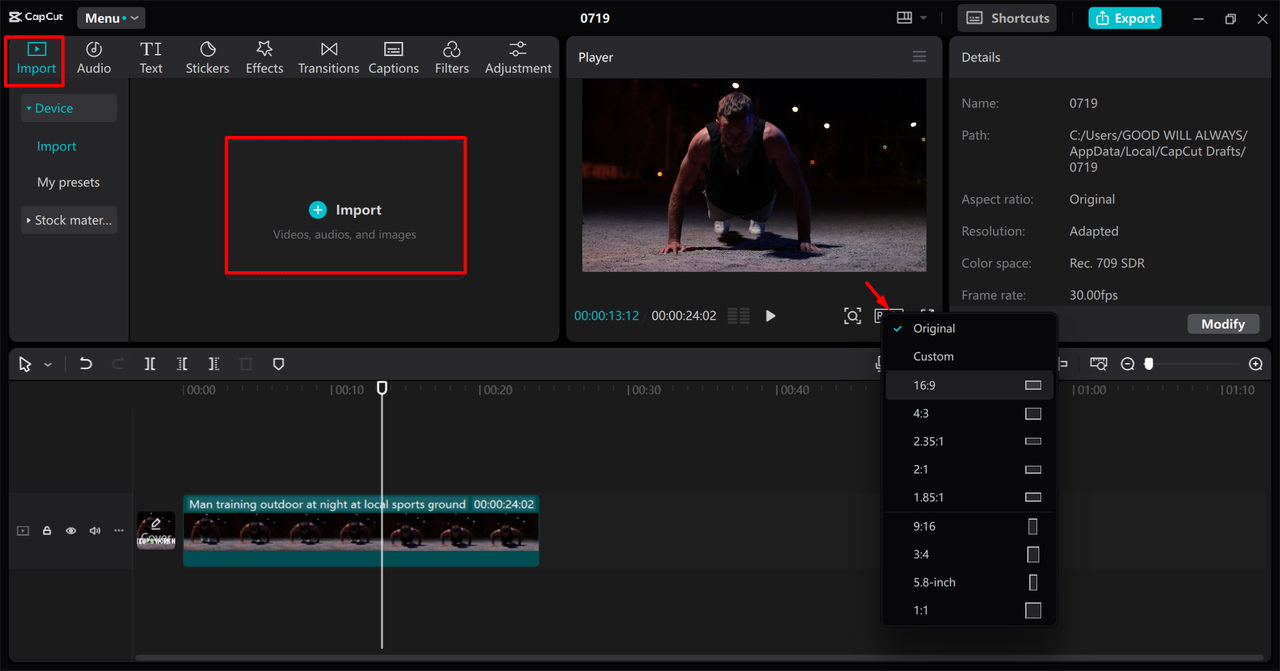Pick the 1.85:1 aspect ratio
Viewport: 1280px width, 671px height.
(x=969, y=497)
